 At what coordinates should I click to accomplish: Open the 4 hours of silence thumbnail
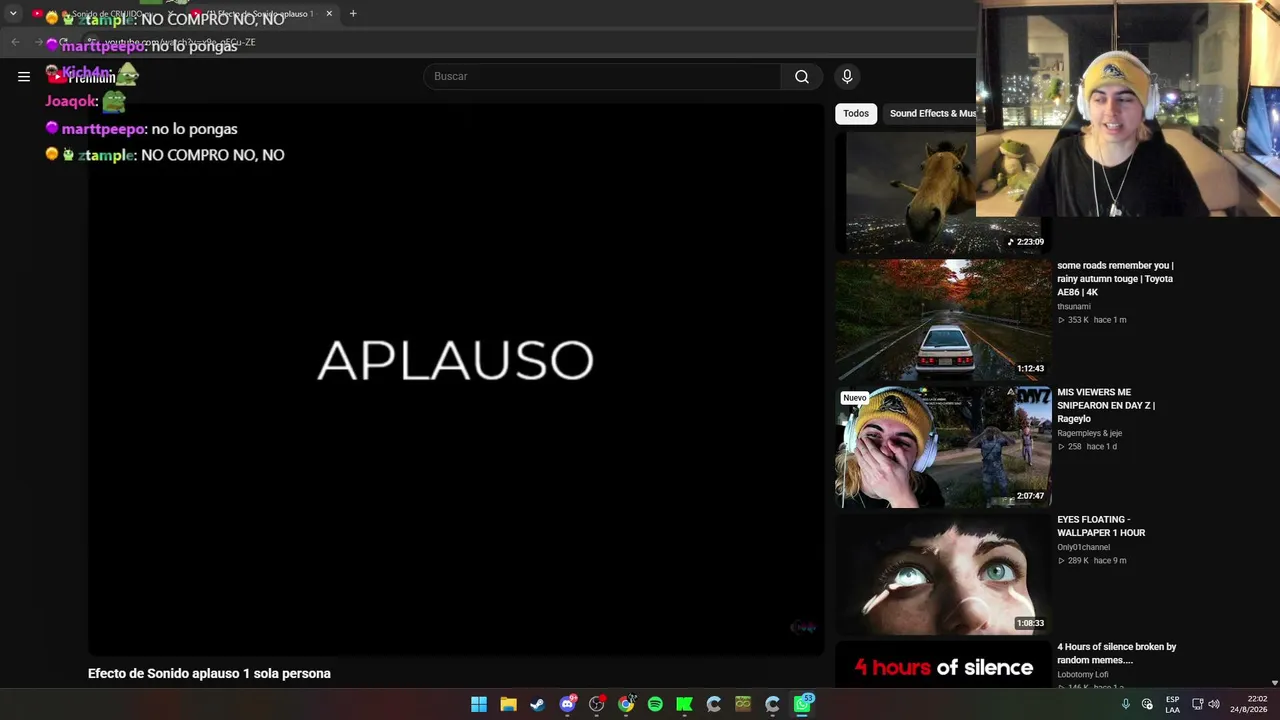point(943,665)
